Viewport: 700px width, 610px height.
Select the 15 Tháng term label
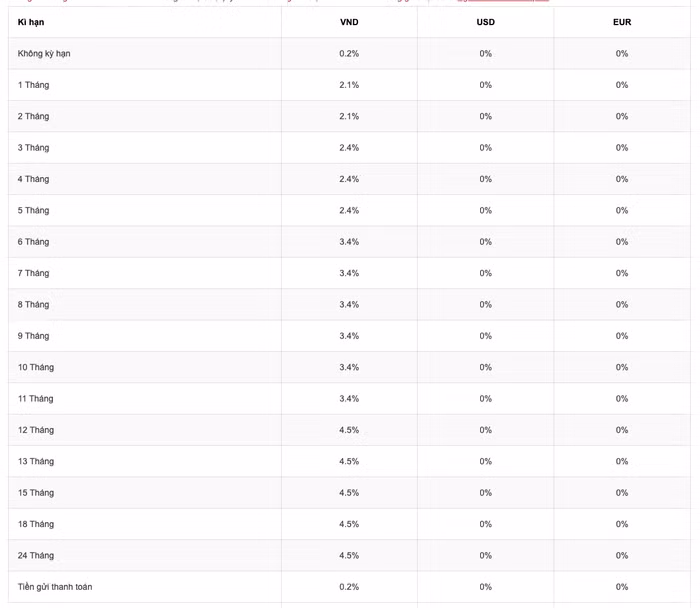tap(36, 493)
